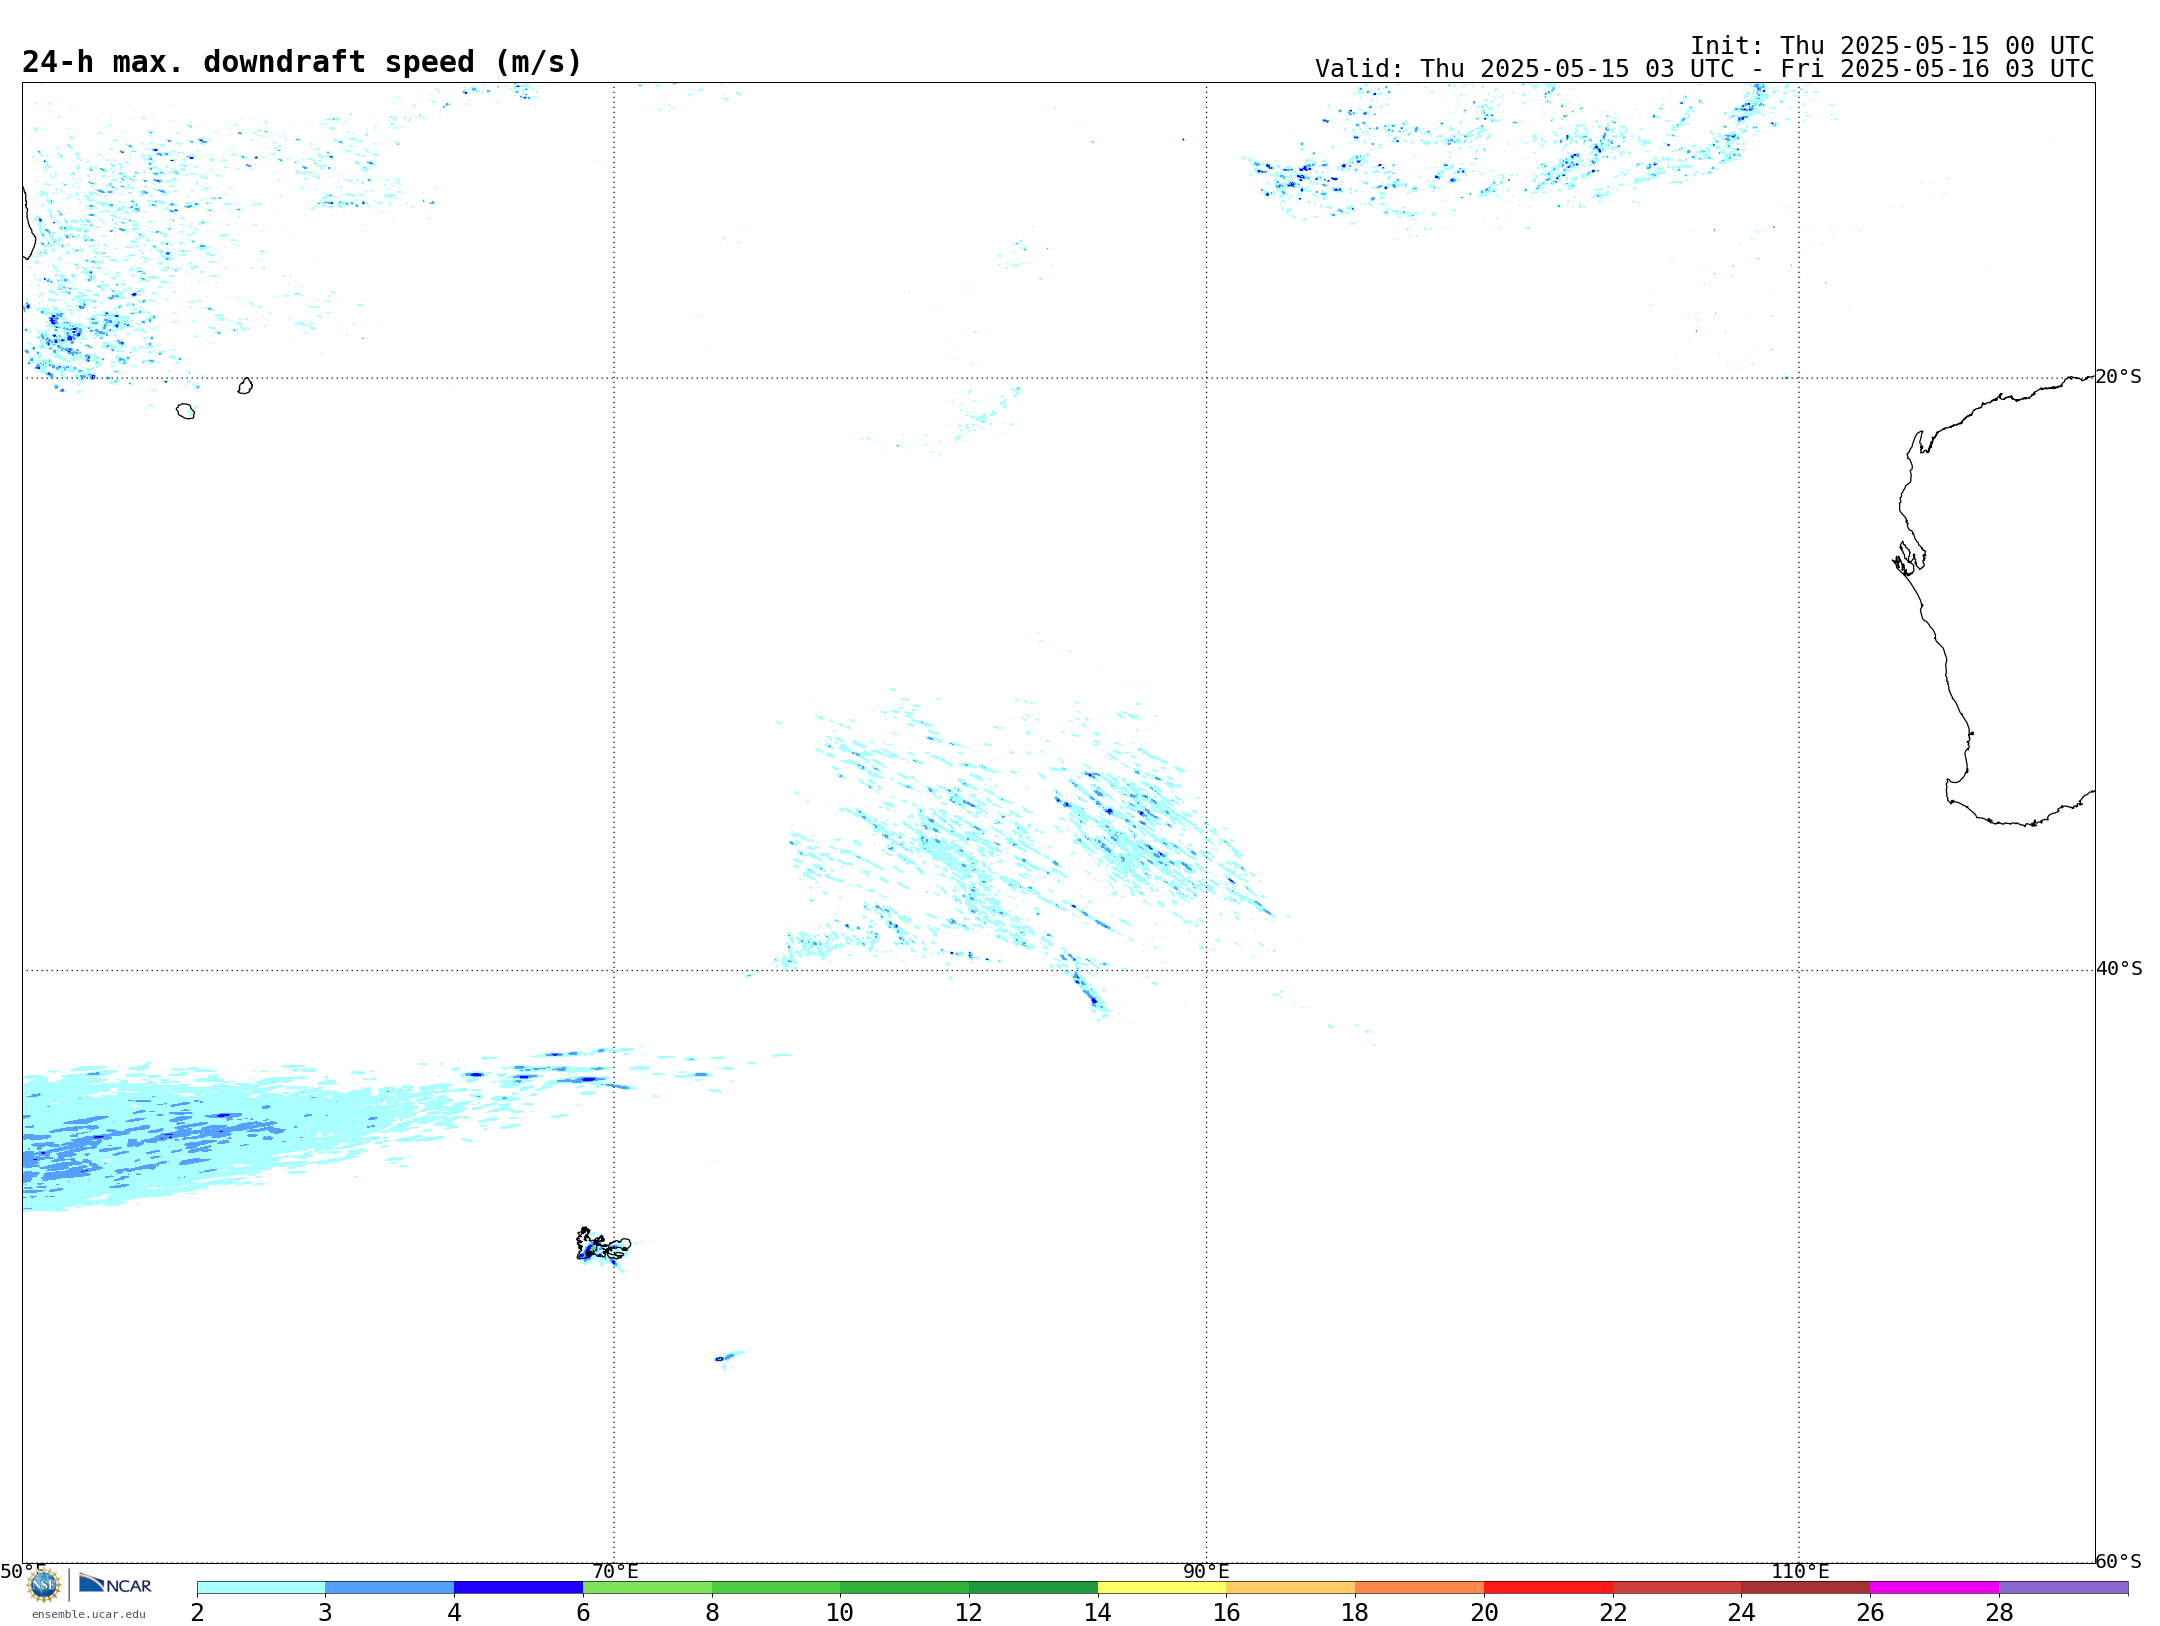Click the colorbar tick label '22'

[x=1613, y=1612]
